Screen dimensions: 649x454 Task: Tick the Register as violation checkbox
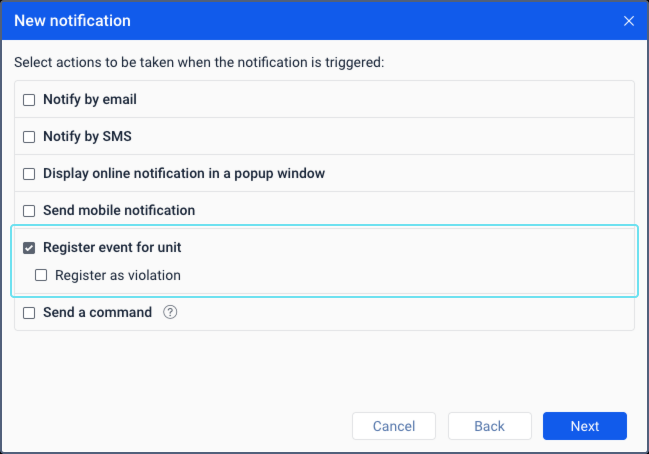pos(41,276)
